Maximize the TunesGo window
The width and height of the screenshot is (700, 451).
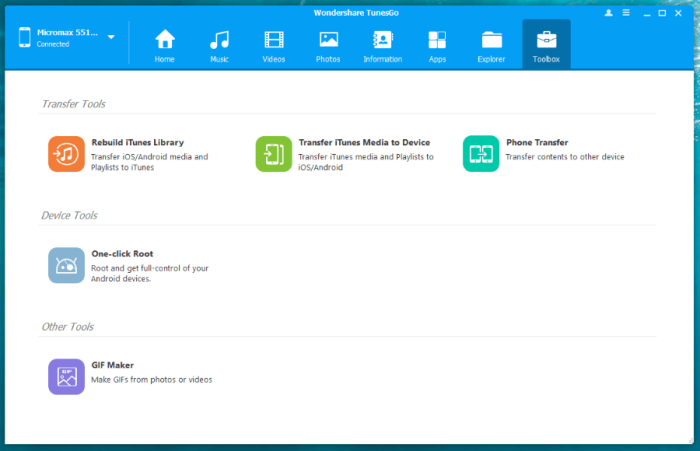[x=662, y=13]
